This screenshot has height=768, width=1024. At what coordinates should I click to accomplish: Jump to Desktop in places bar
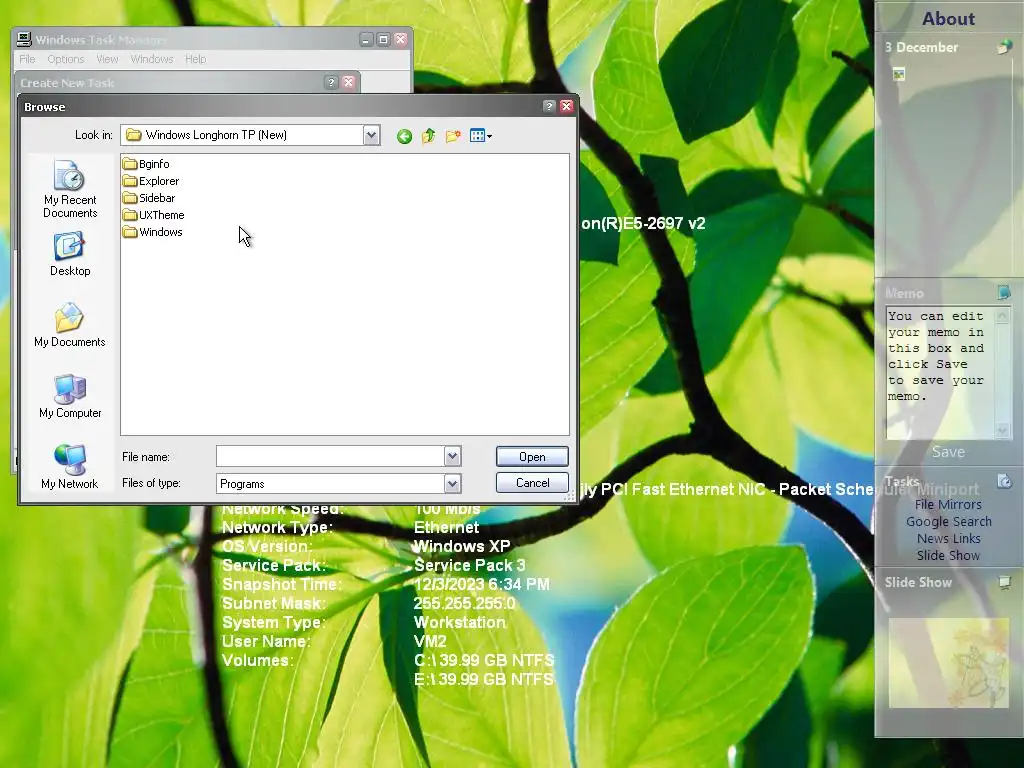(70, 255)
